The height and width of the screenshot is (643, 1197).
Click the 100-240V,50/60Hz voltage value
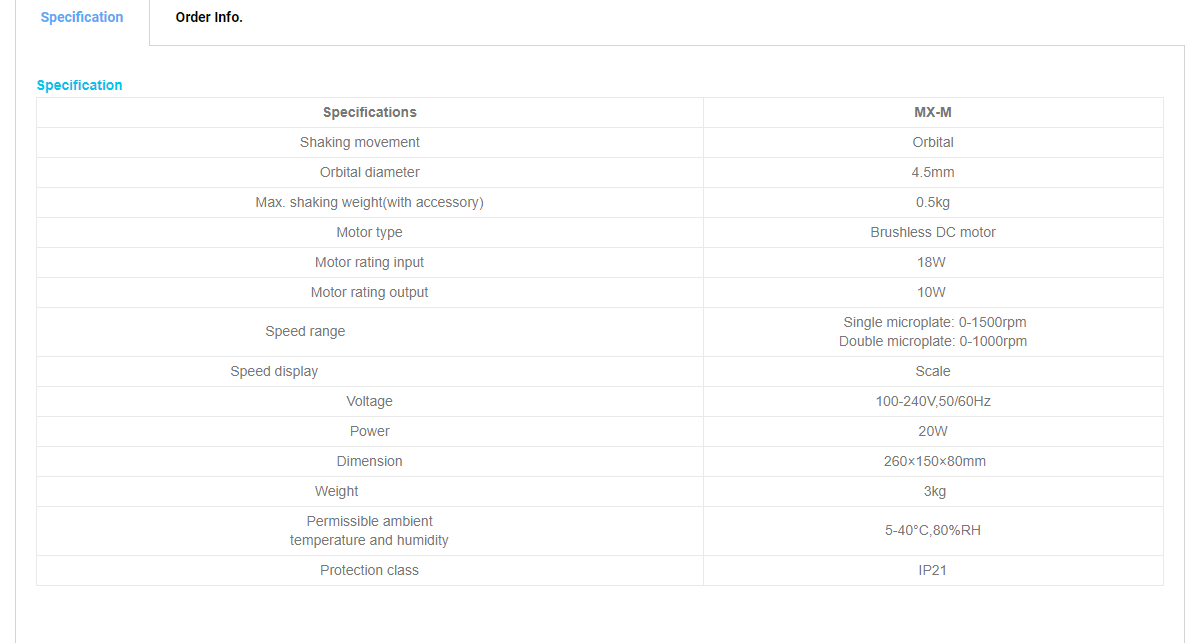pyautogui.click(x=933, y=402)
